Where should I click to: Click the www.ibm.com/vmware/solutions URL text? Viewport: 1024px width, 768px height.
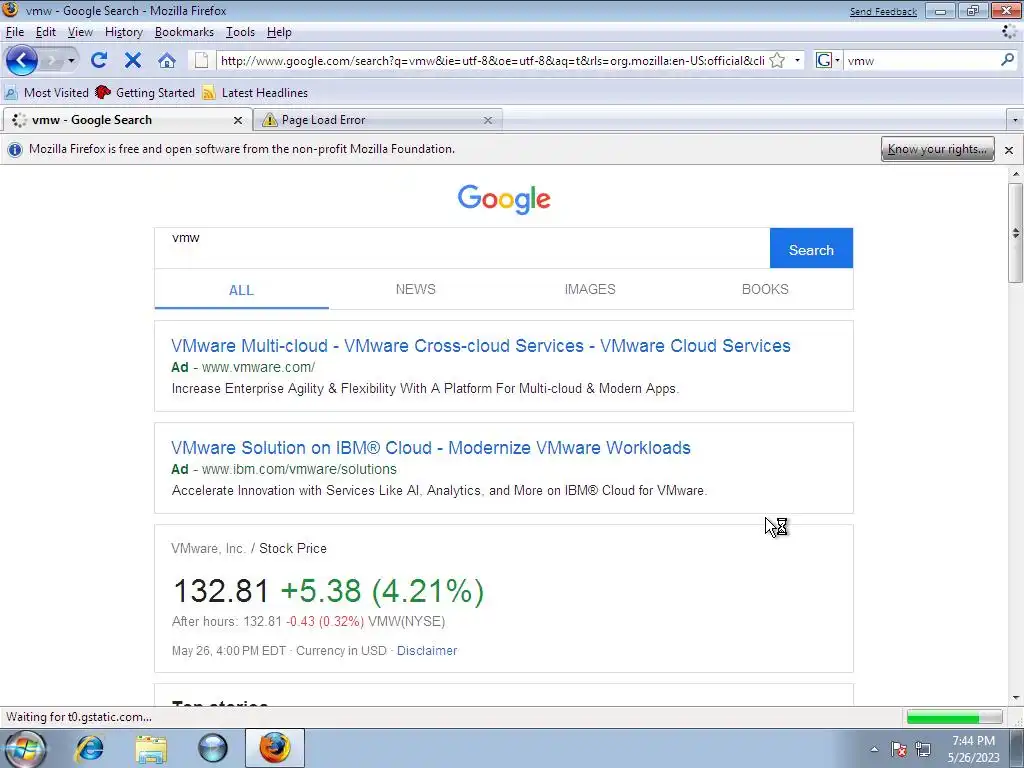pyautogui.click(x=299, y=469)
